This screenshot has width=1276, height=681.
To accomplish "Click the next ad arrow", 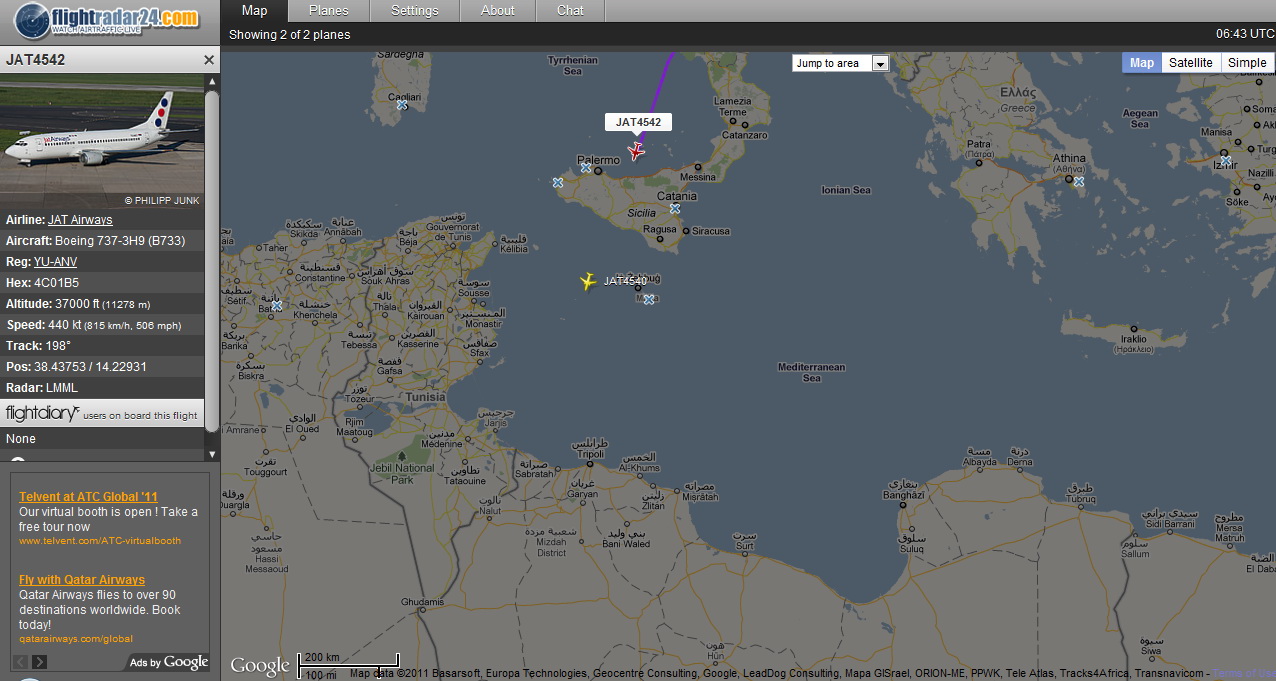I will (39, 662).
